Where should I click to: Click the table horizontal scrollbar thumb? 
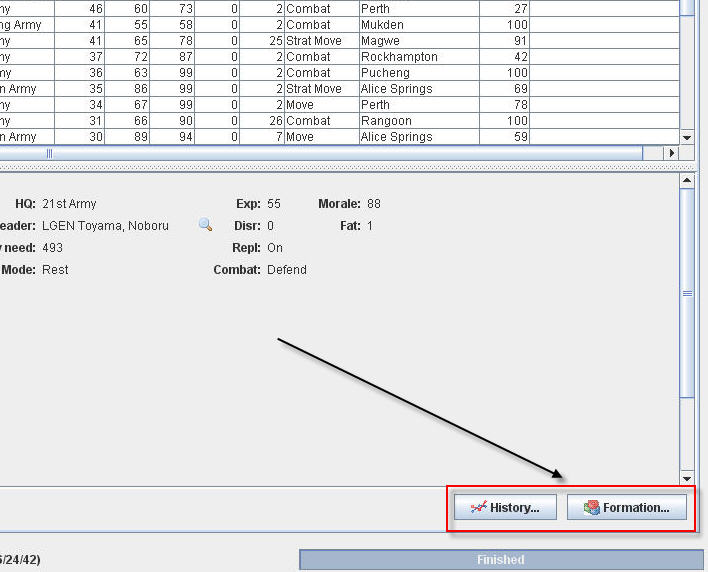pyautogui.click(x=321, y=153)
